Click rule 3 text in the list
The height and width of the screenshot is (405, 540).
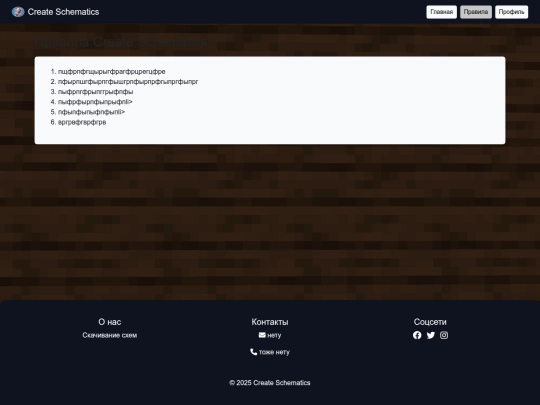click(95, 92)
